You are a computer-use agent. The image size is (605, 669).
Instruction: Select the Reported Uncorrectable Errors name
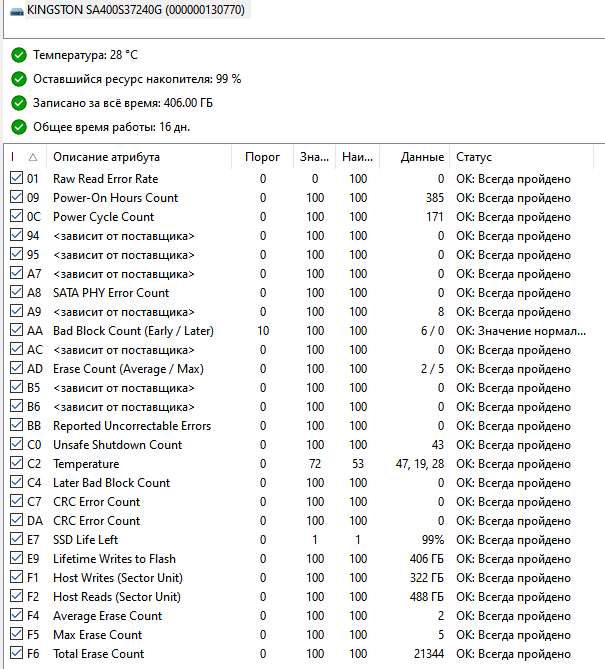click(x=132, y=426)
